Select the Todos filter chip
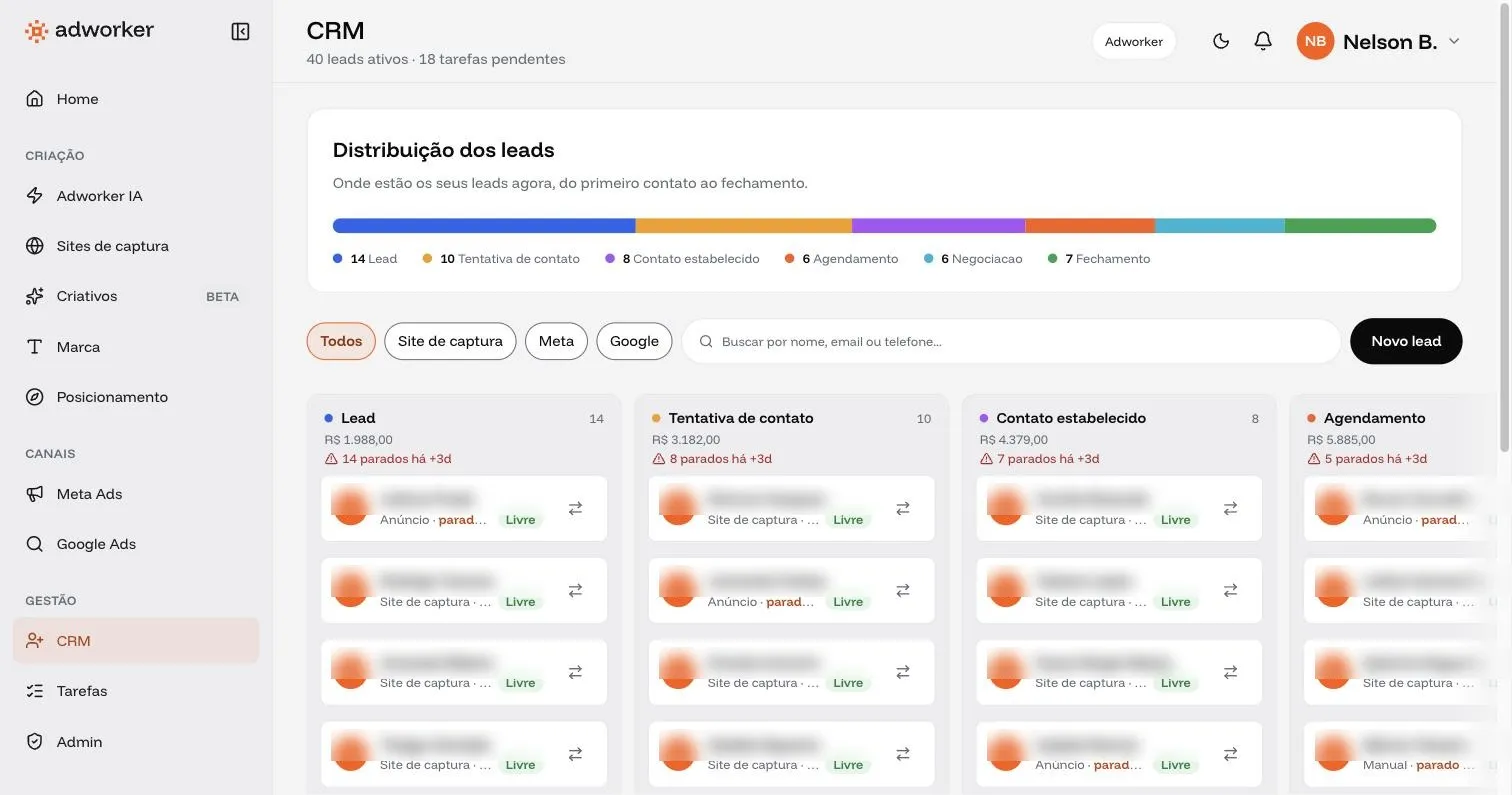This screenshot has width=1512, height=795. pos(341,341)
